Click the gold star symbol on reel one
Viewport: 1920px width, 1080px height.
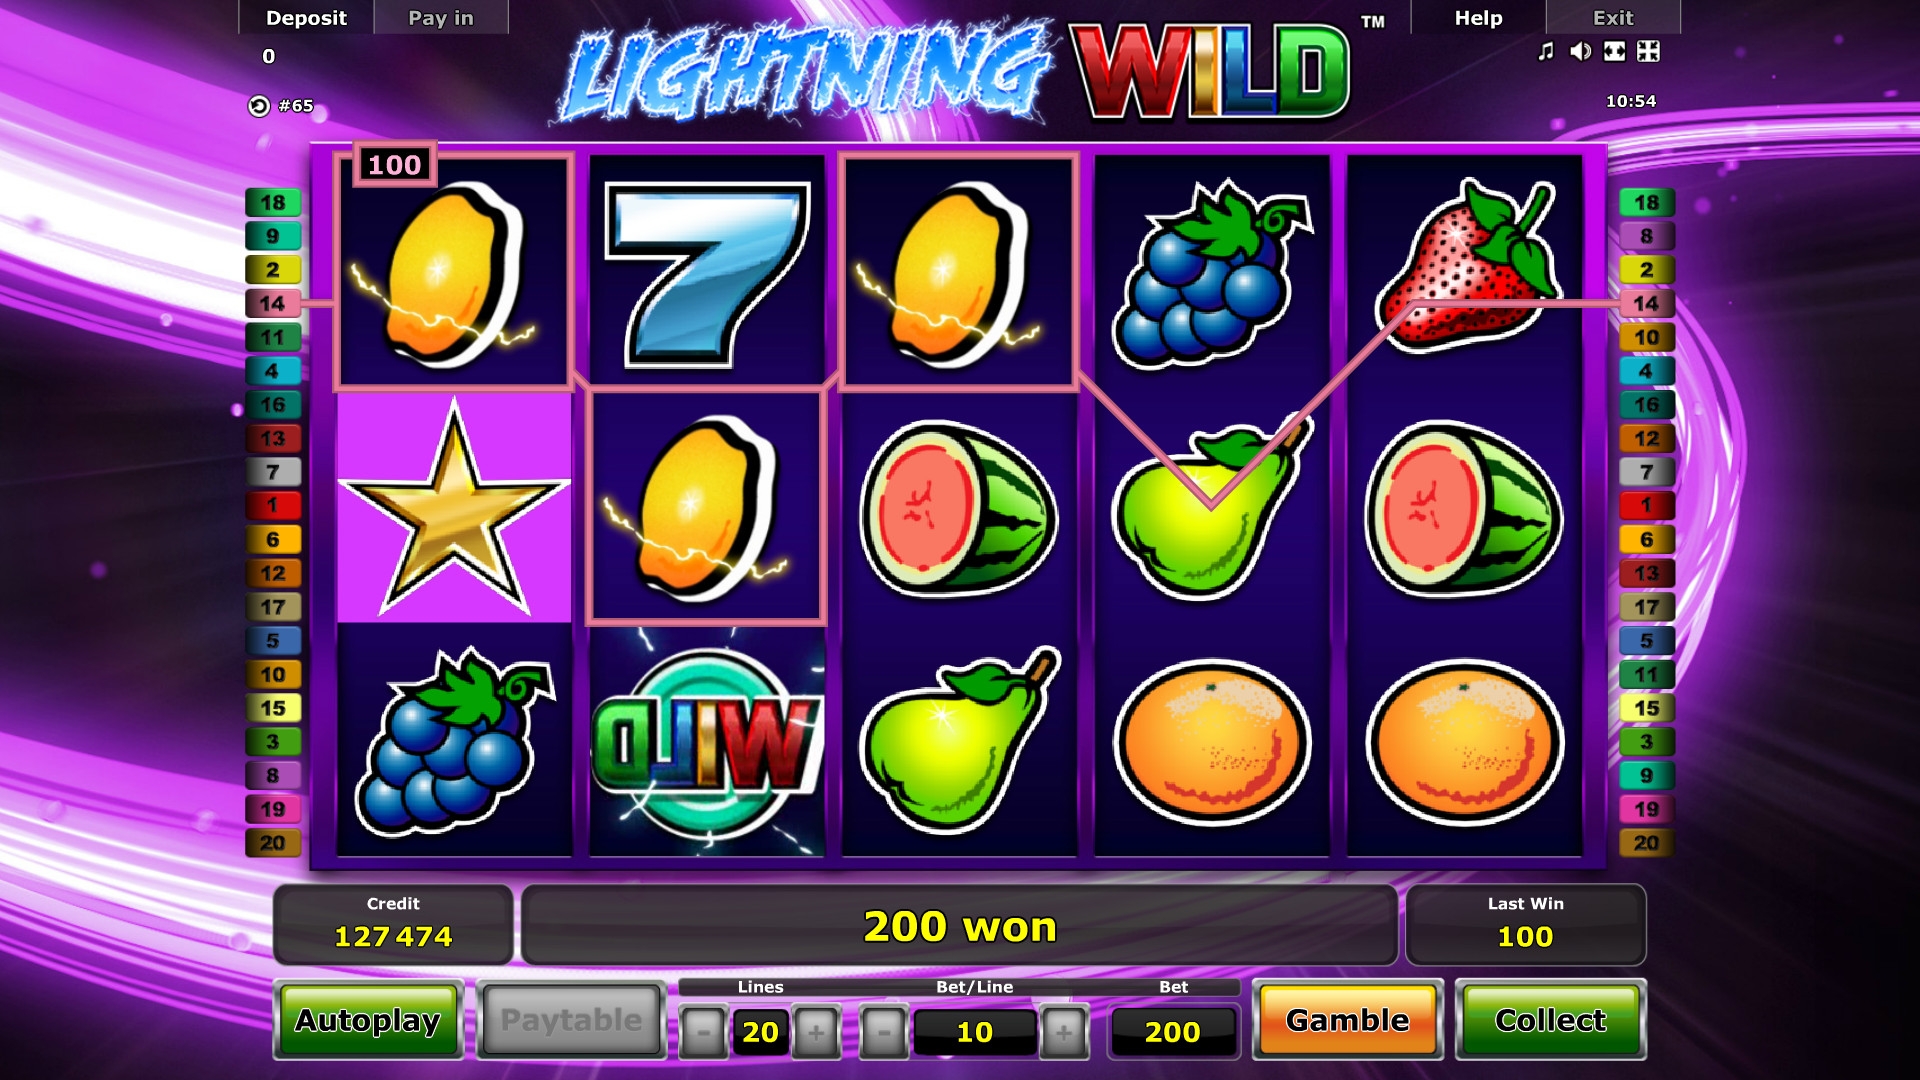454,506
